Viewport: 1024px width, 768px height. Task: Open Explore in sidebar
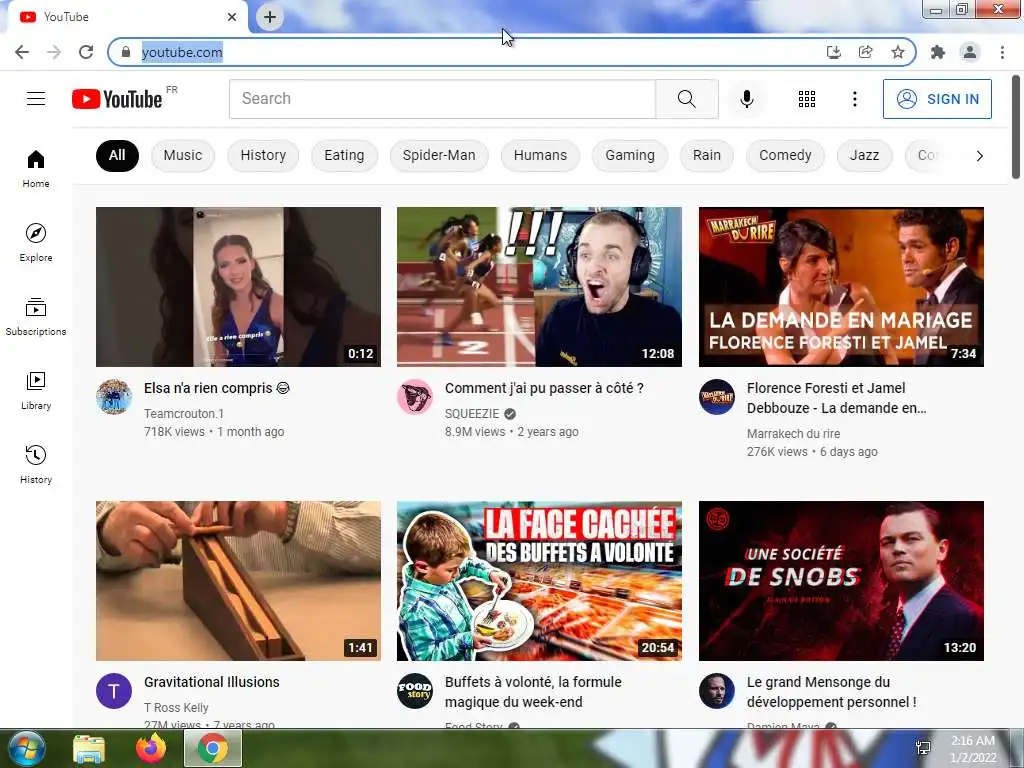36,242
